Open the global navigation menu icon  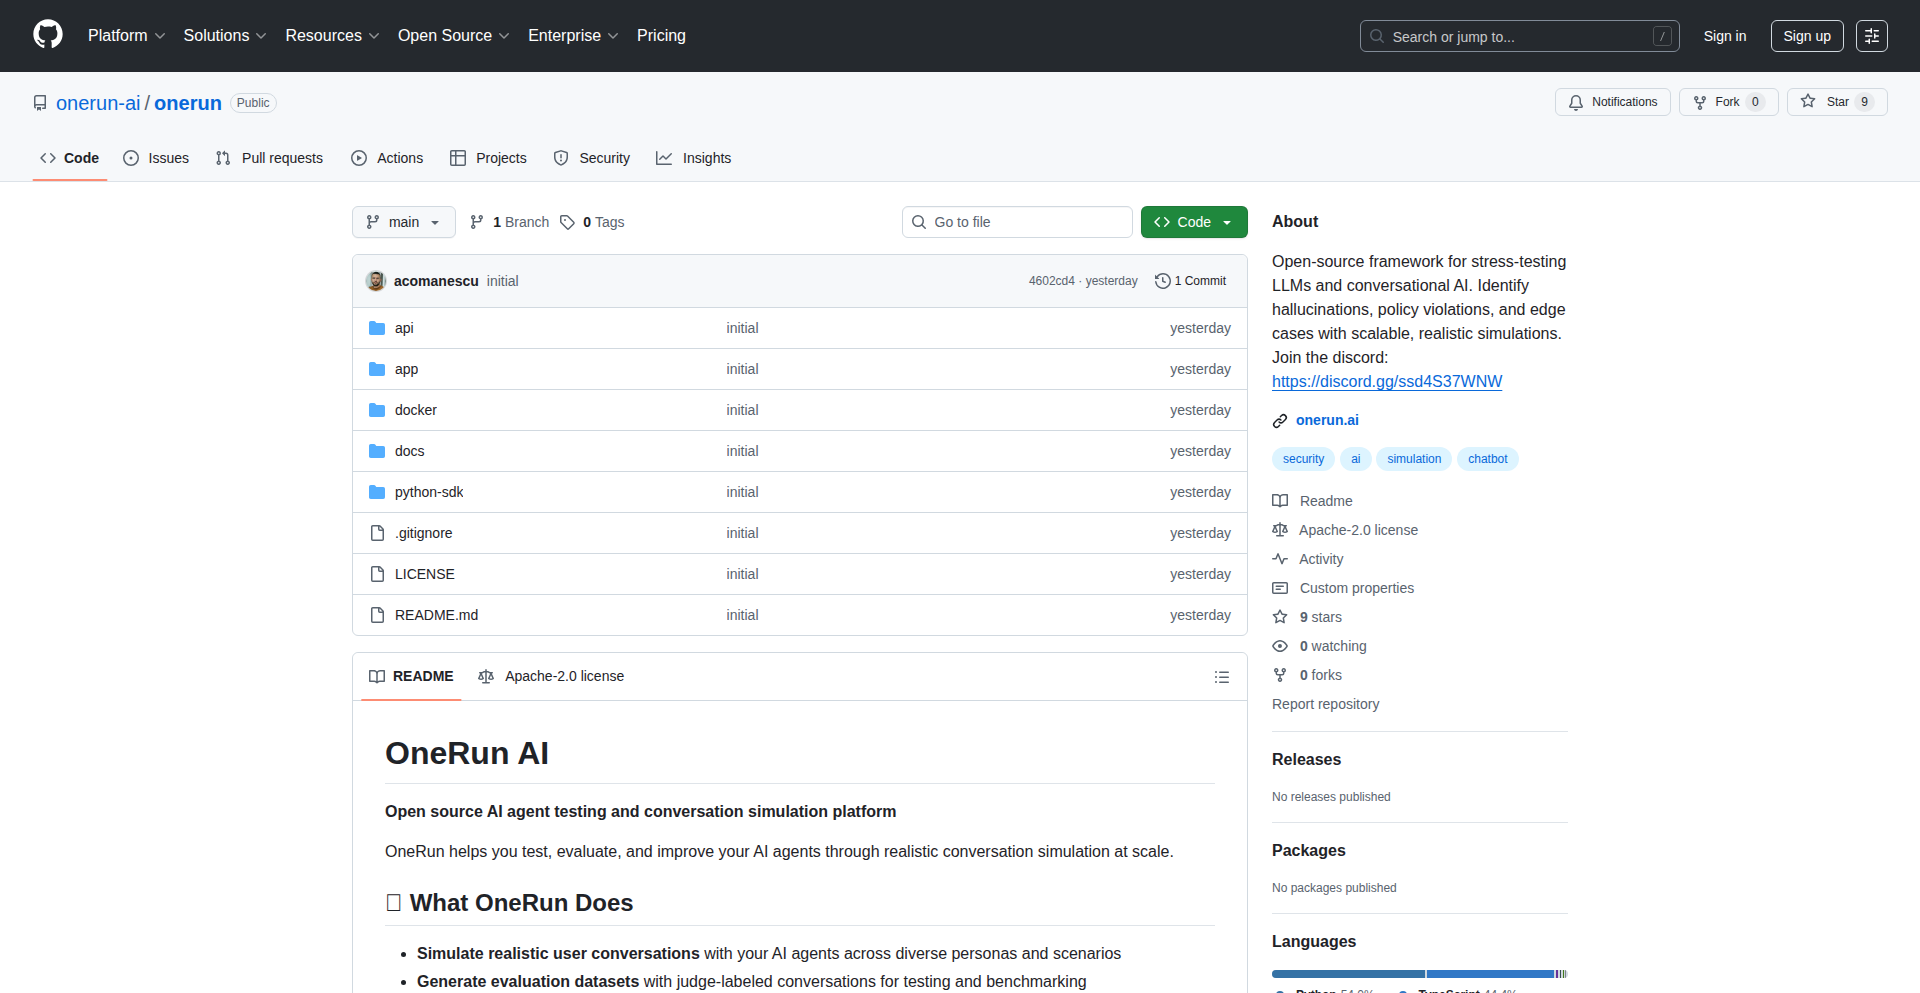tap(1871, 36)
